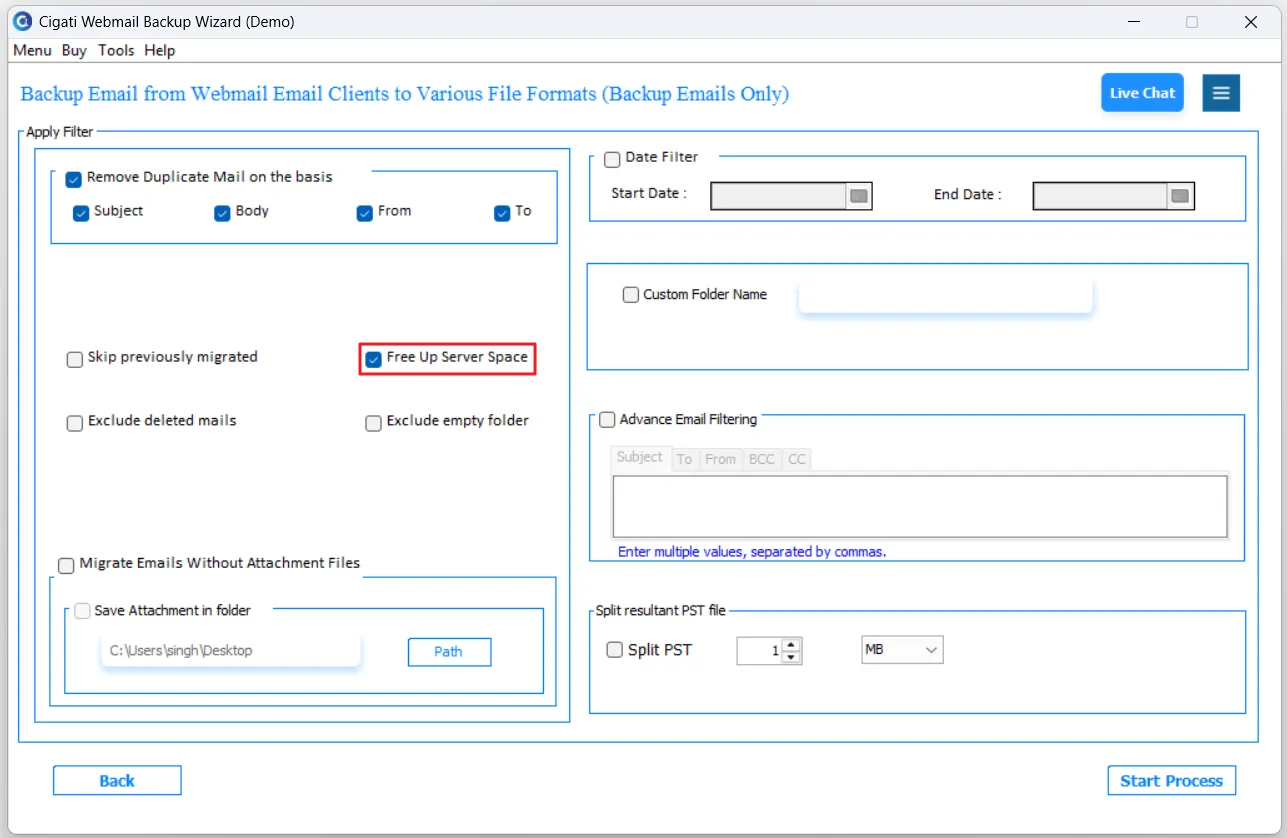Enable the Date Filter checkbox
The image size is (1287, 838).
click(612, 160)
